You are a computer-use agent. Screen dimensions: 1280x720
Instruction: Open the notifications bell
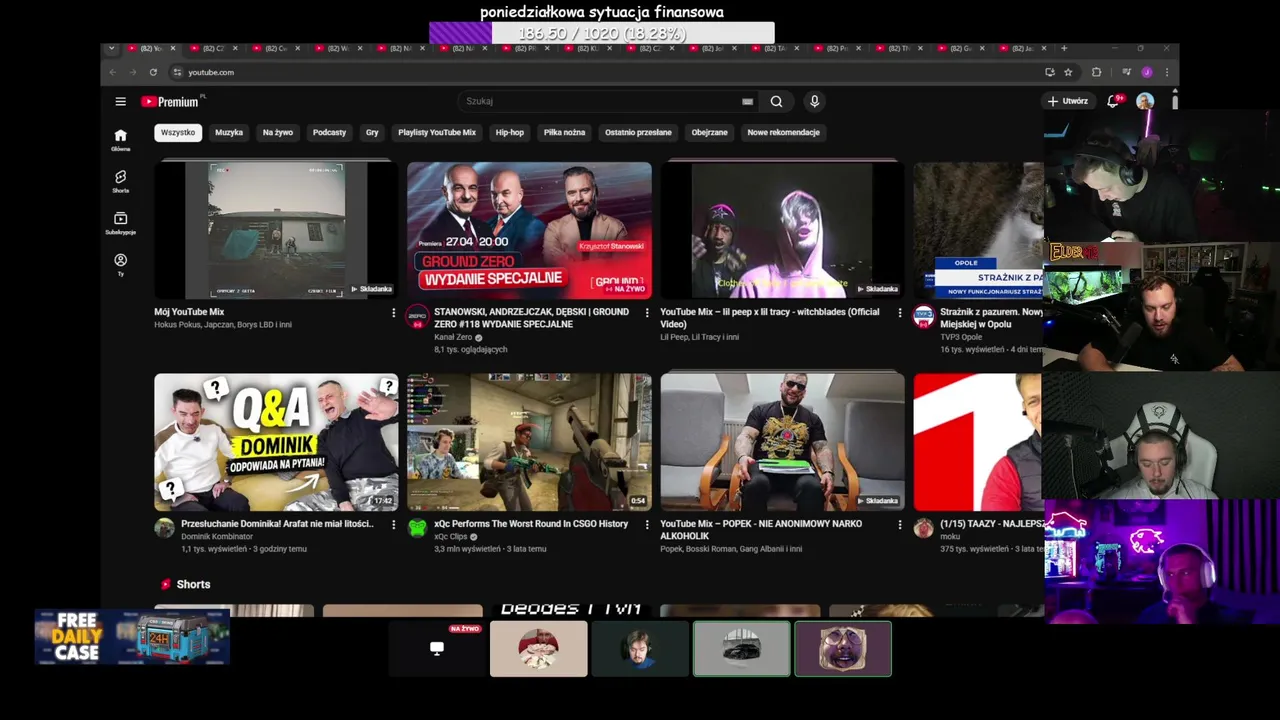point(1113,101)
